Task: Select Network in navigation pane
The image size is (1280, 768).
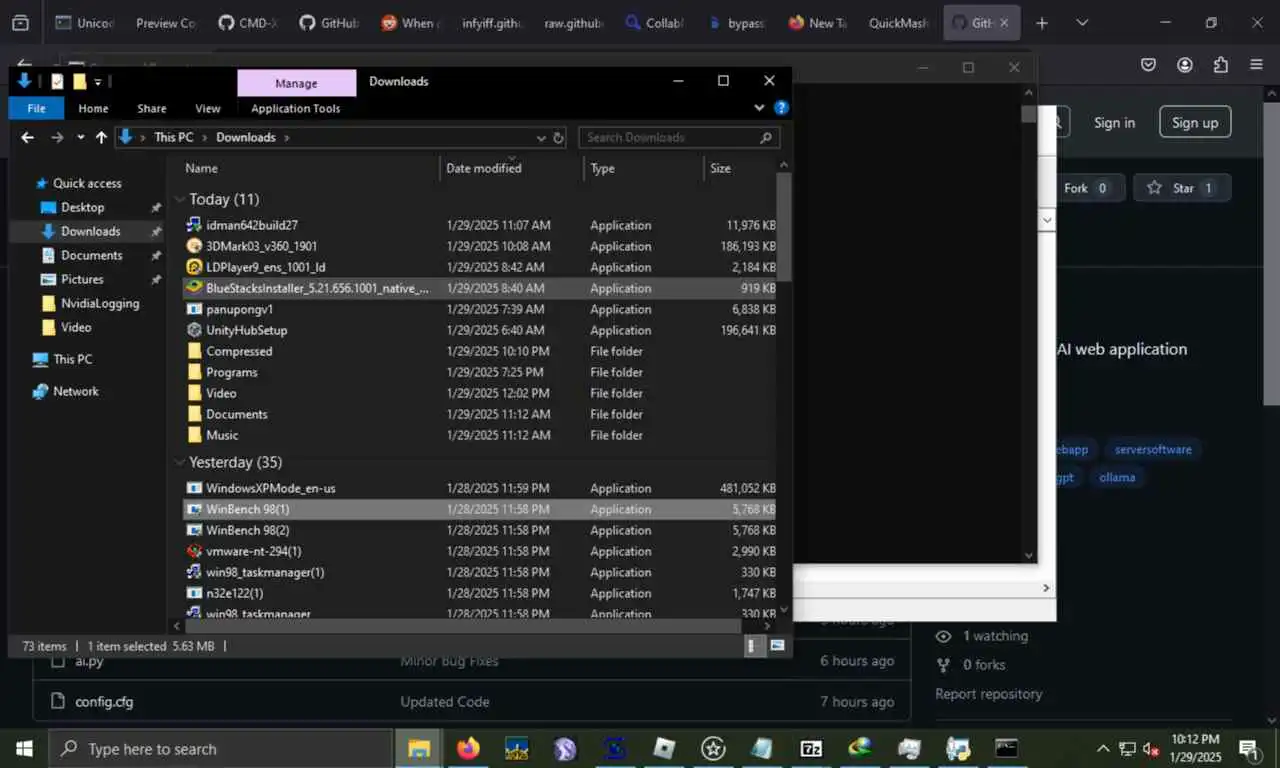Action: 76,391
